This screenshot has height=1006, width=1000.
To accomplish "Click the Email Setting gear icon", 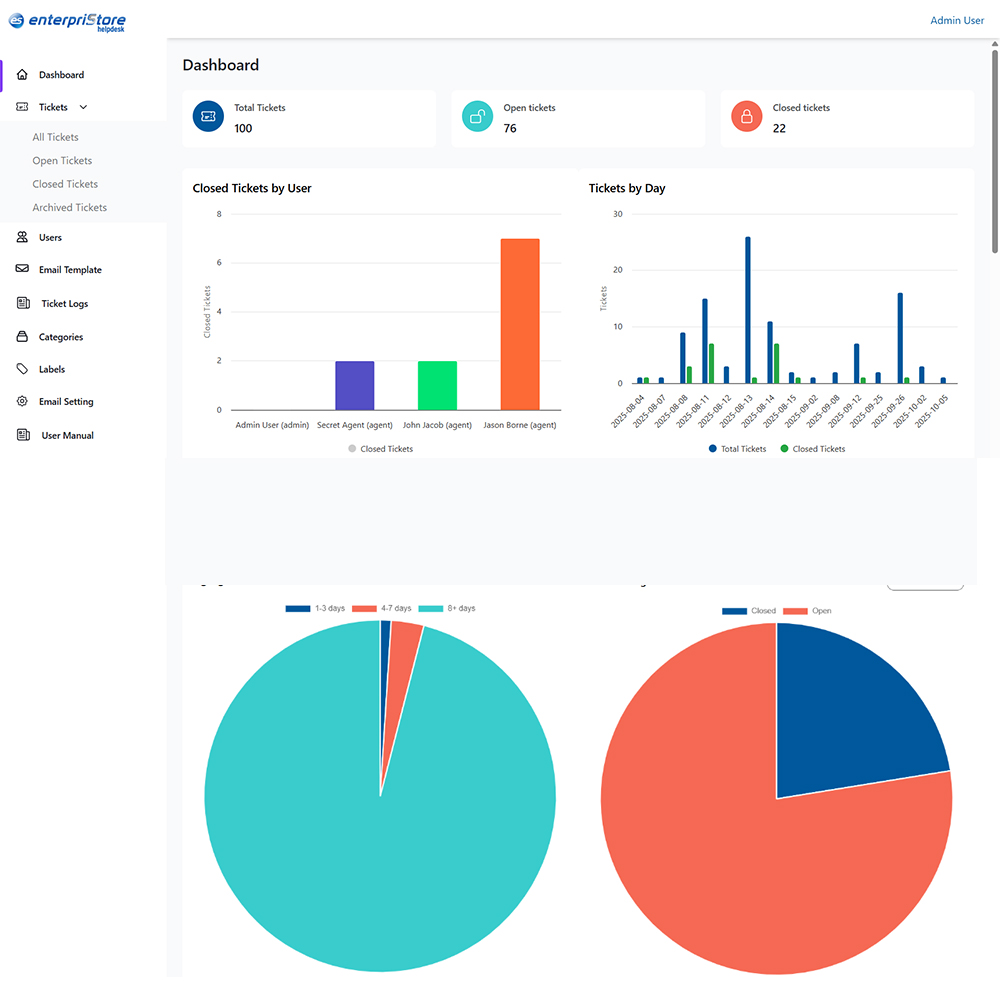I will [x=22, y=402].
